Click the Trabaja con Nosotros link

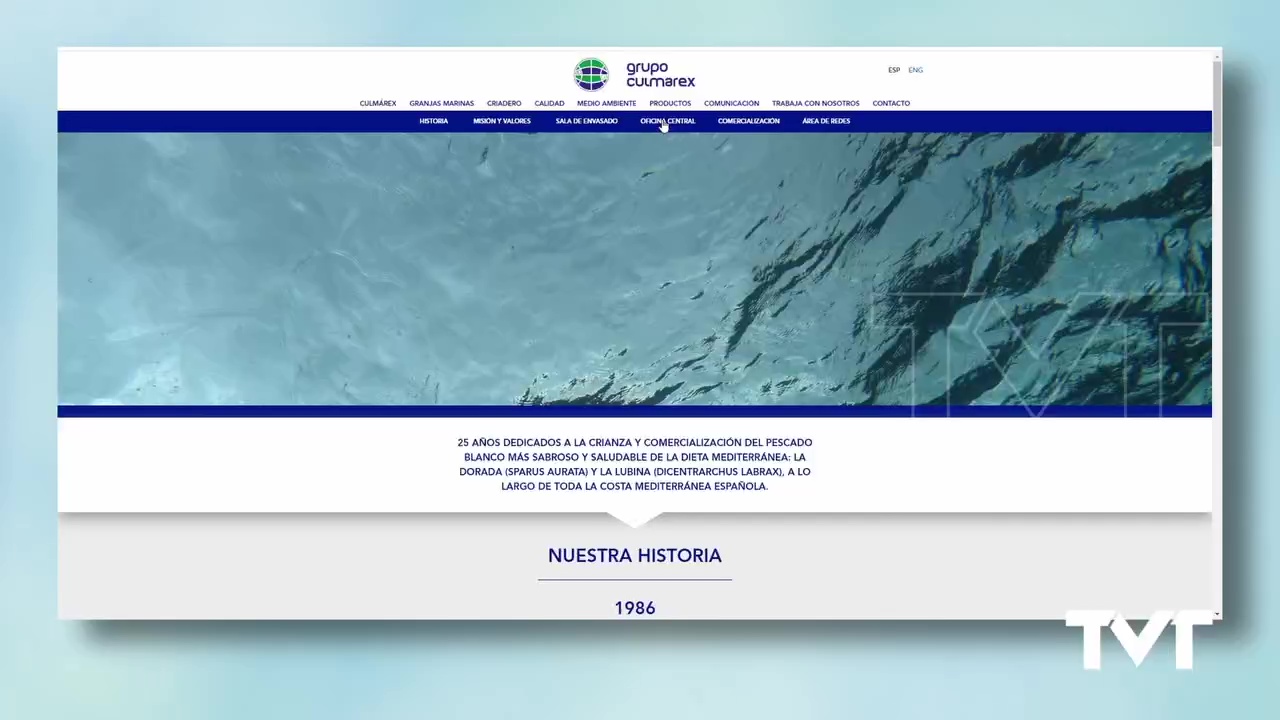815,103
